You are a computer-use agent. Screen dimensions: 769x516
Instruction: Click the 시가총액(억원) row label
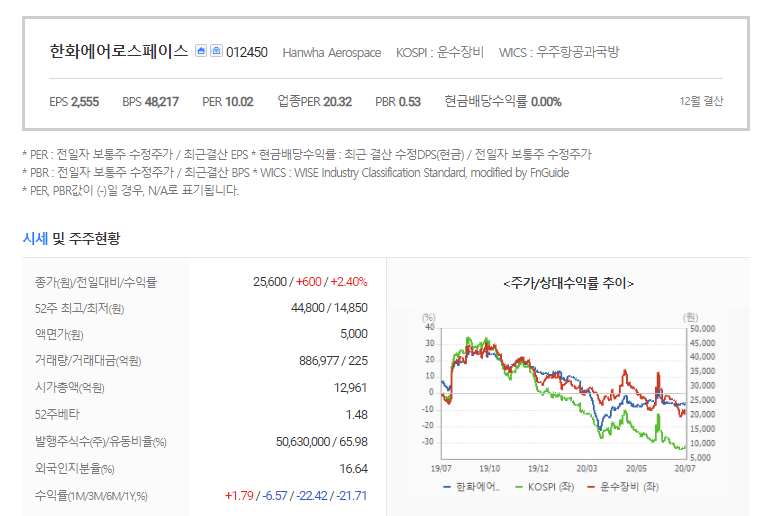coord(70,387)
